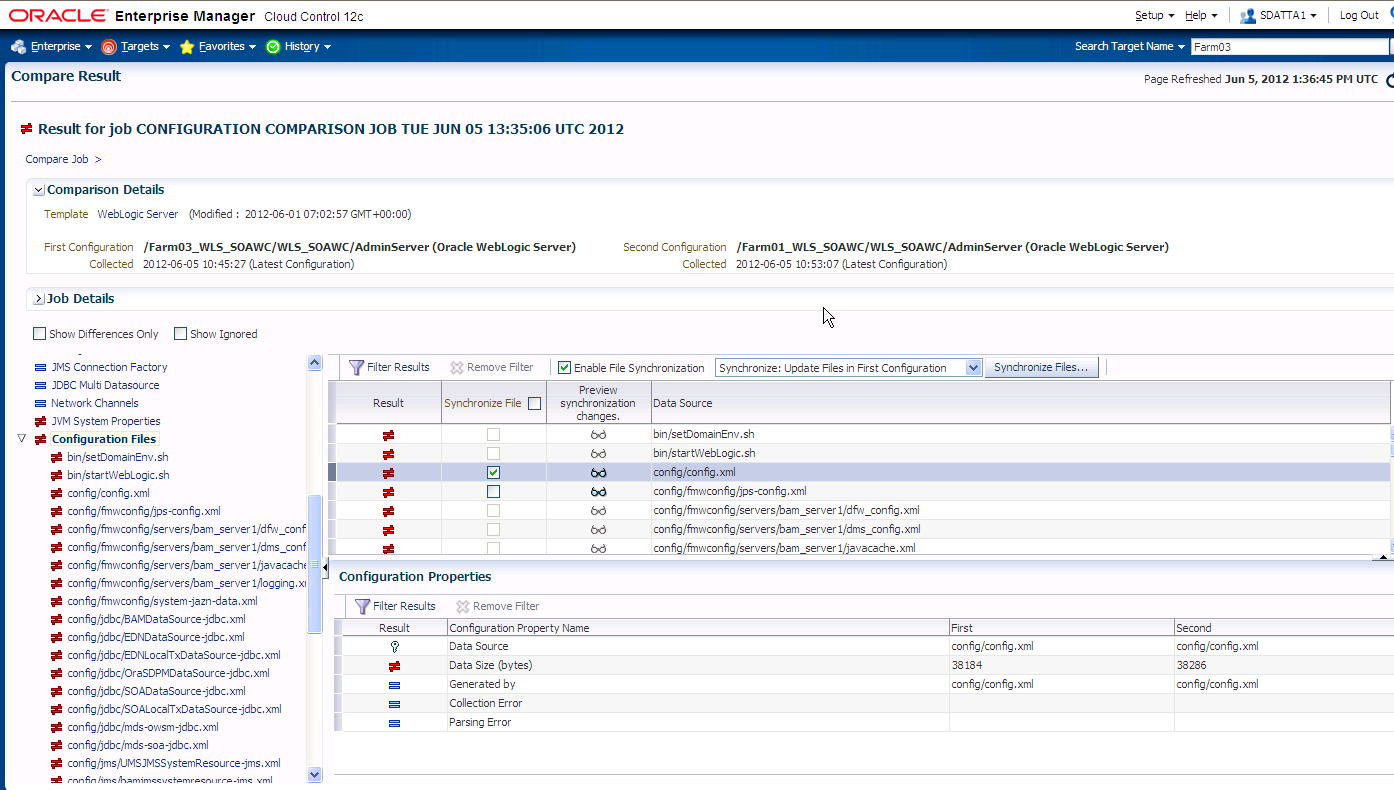Click the equal icon in Collection Error row
This screenshot has width=1394, height=790.
point(394,704)
